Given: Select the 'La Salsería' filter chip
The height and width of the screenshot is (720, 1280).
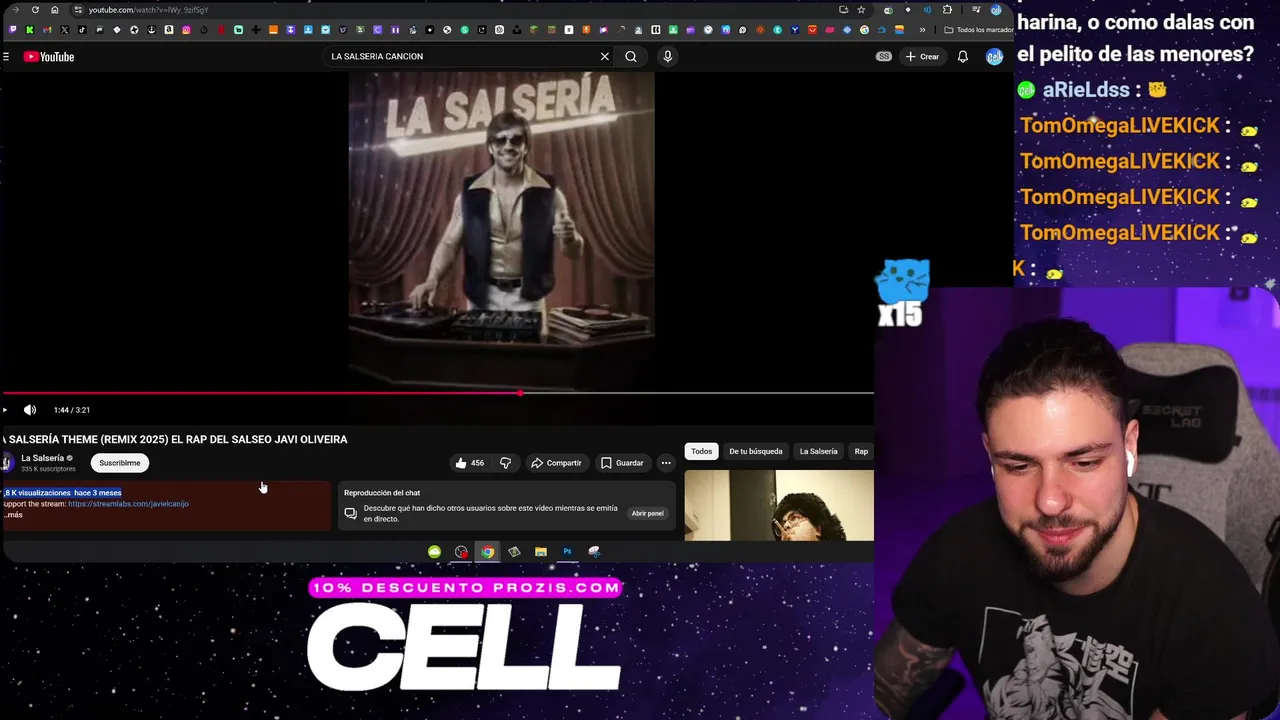Looking at the screenshot, I should [818, 451].
